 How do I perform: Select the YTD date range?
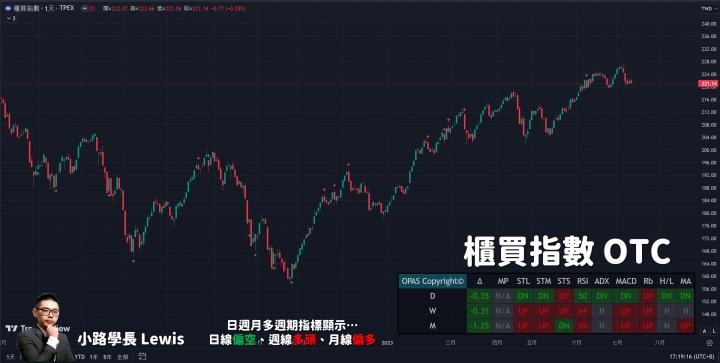pyautogui.click(x=79, y=357)
